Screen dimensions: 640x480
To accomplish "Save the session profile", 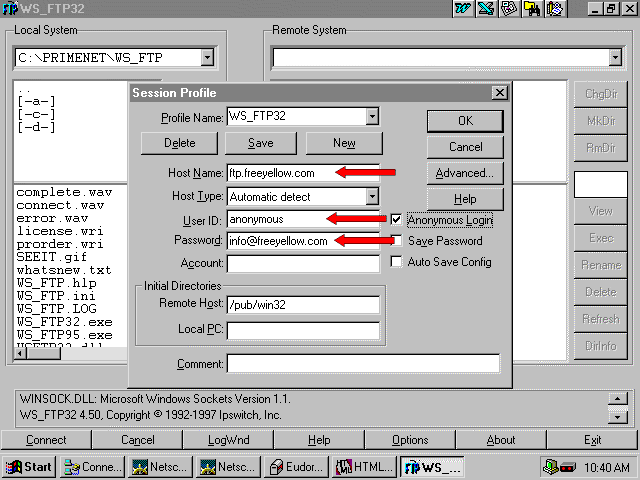I will click(261, 143).
